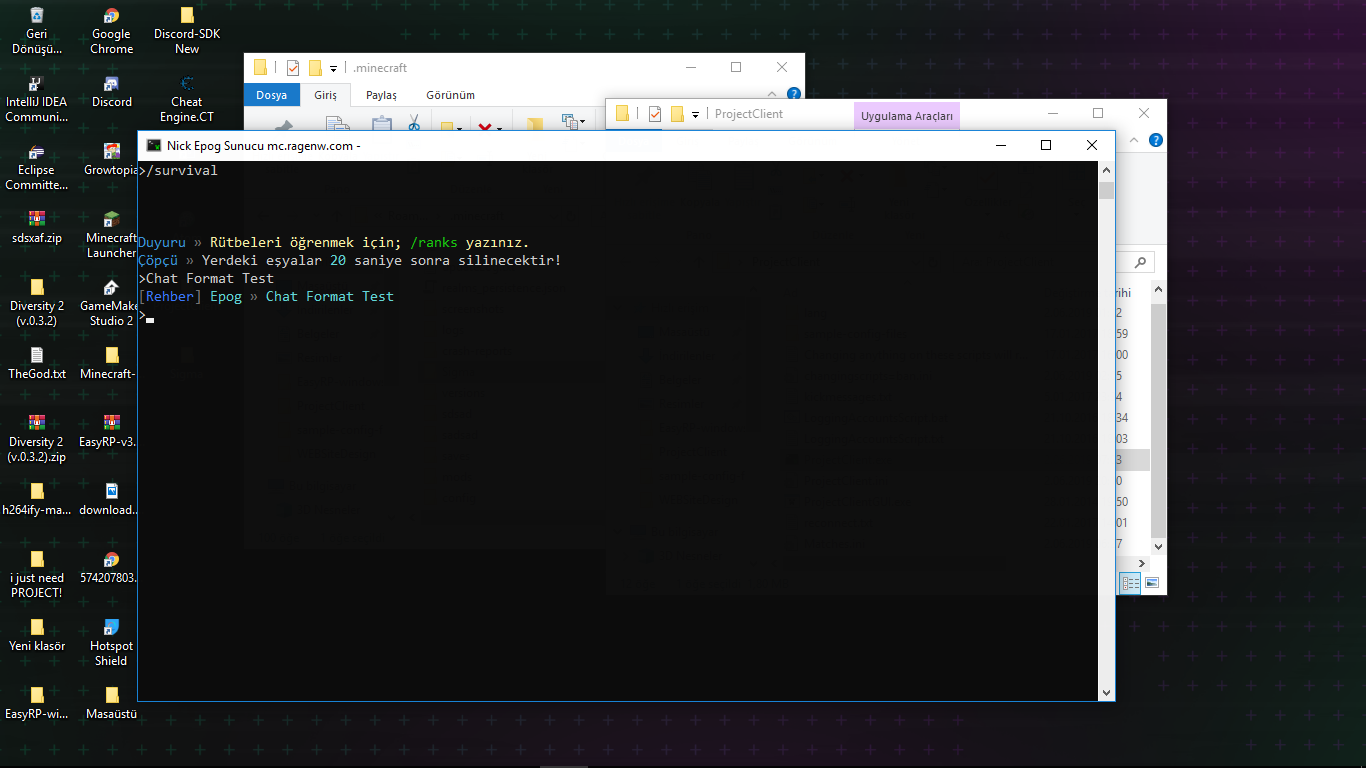Click the Uygulama Araçları tab

click(x=906, y=115)
